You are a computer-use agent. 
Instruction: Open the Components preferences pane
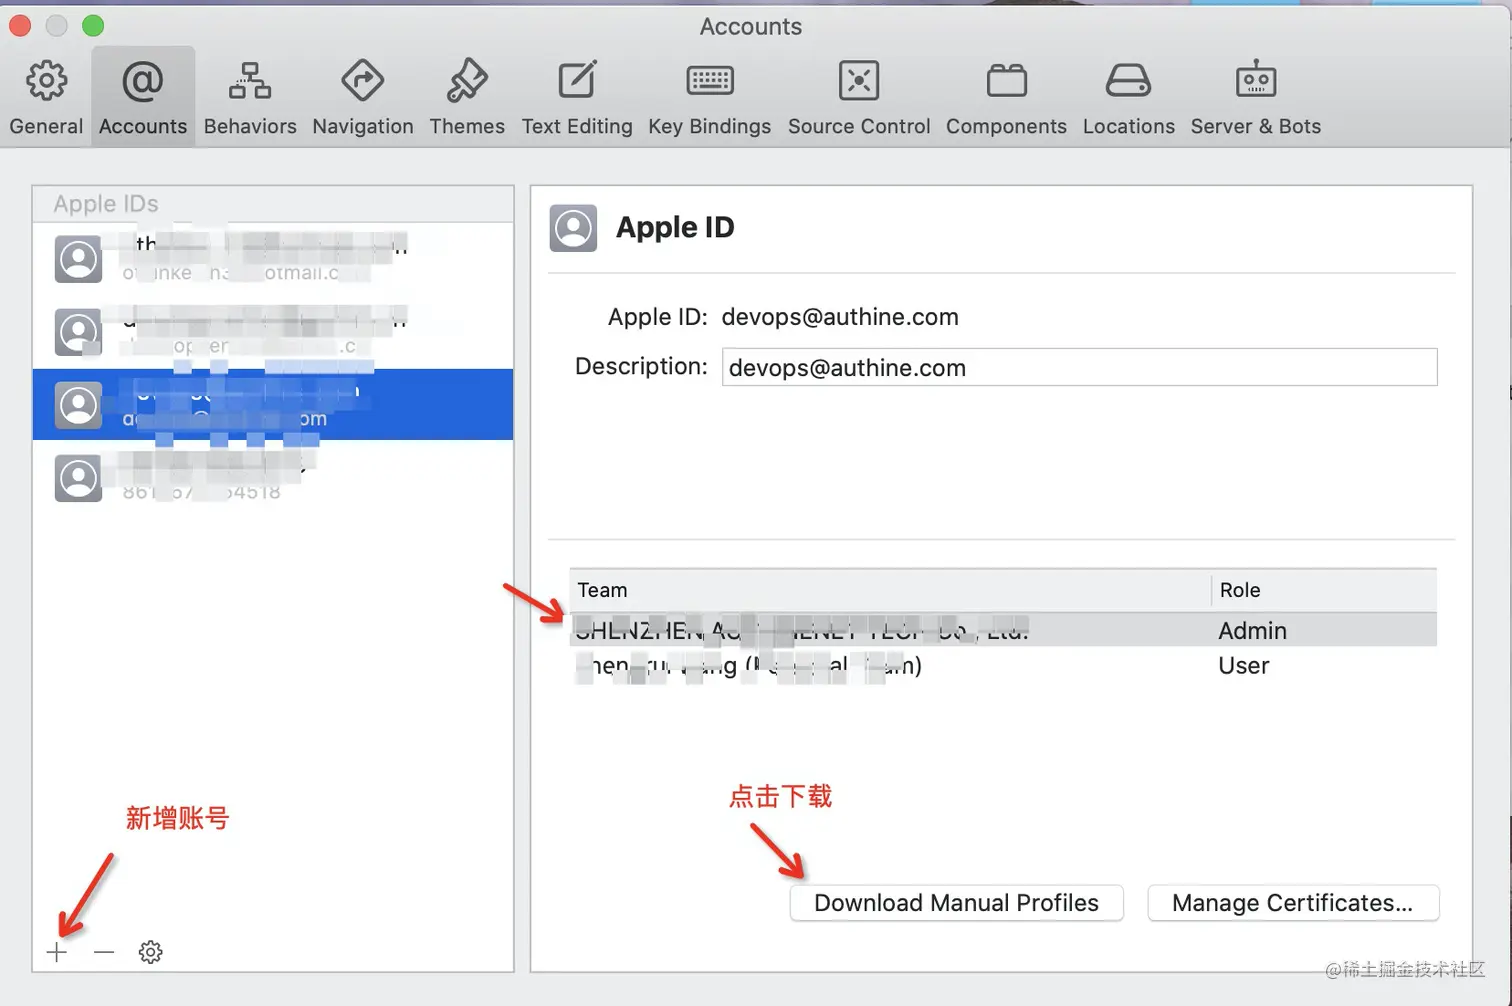point(1006,97)
